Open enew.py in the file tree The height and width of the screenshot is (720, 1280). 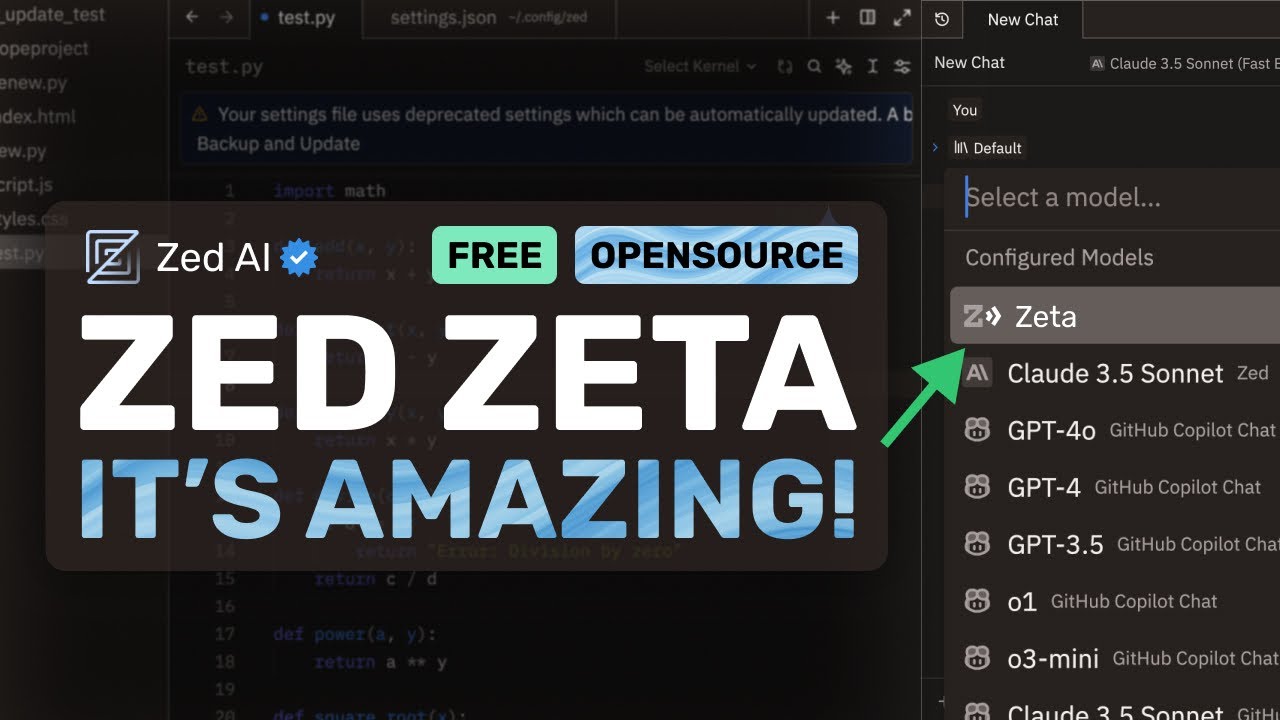tap(33, 82)
